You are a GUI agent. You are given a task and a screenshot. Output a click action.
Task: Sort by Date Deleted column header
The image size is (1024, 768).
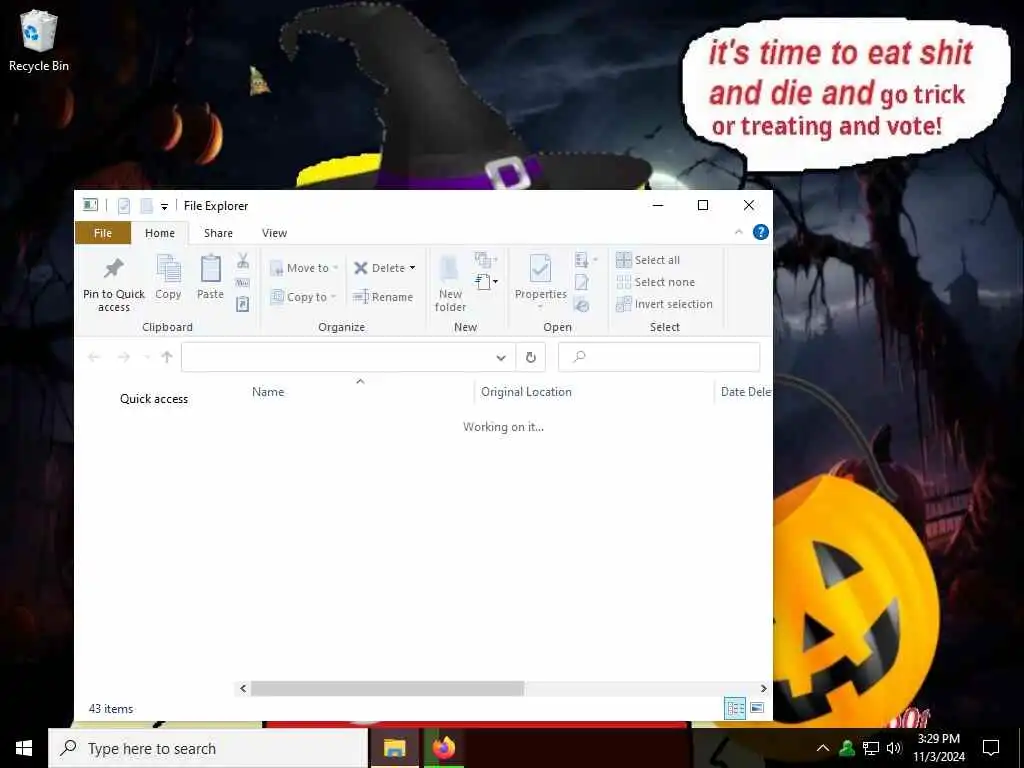744,392
